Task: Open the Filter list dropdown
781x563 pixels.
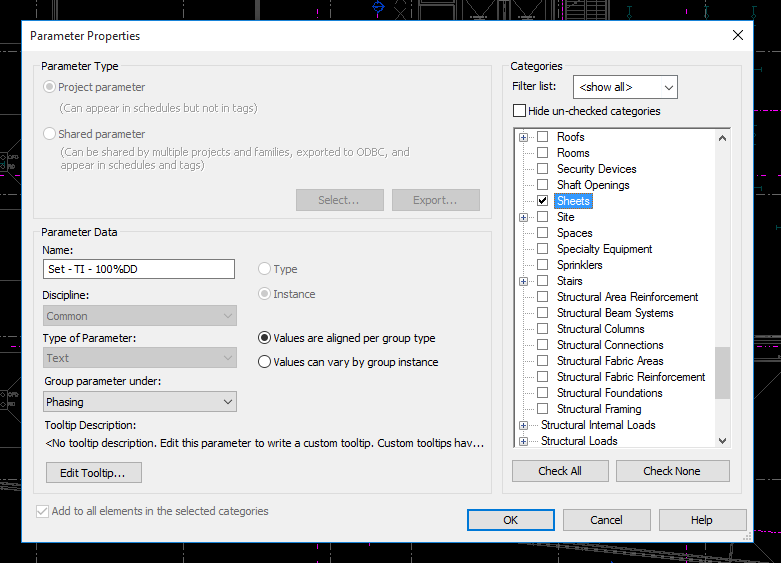Action: pyautogui.click(x=625, y=87)
